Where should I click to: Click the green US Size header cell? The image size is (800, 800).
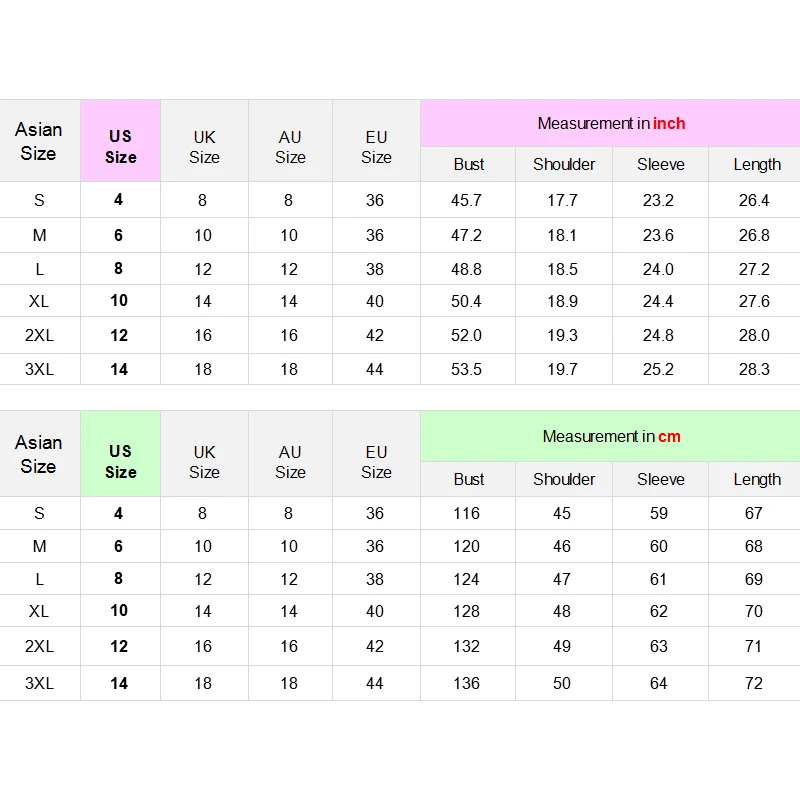(x=120, y=454)
